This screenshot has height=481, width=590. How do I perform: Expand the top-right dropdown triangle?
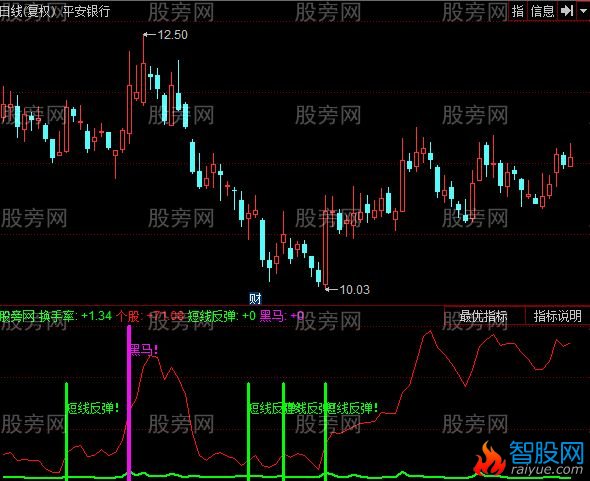583,11
